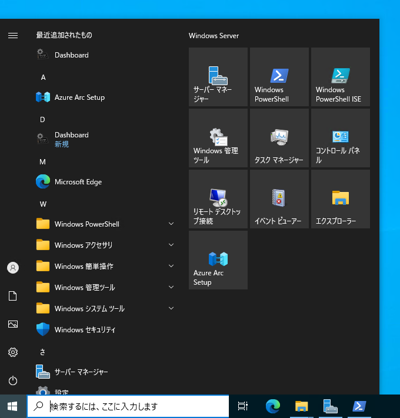Open サーバー マネージャー in the app list

coord(105,372)
